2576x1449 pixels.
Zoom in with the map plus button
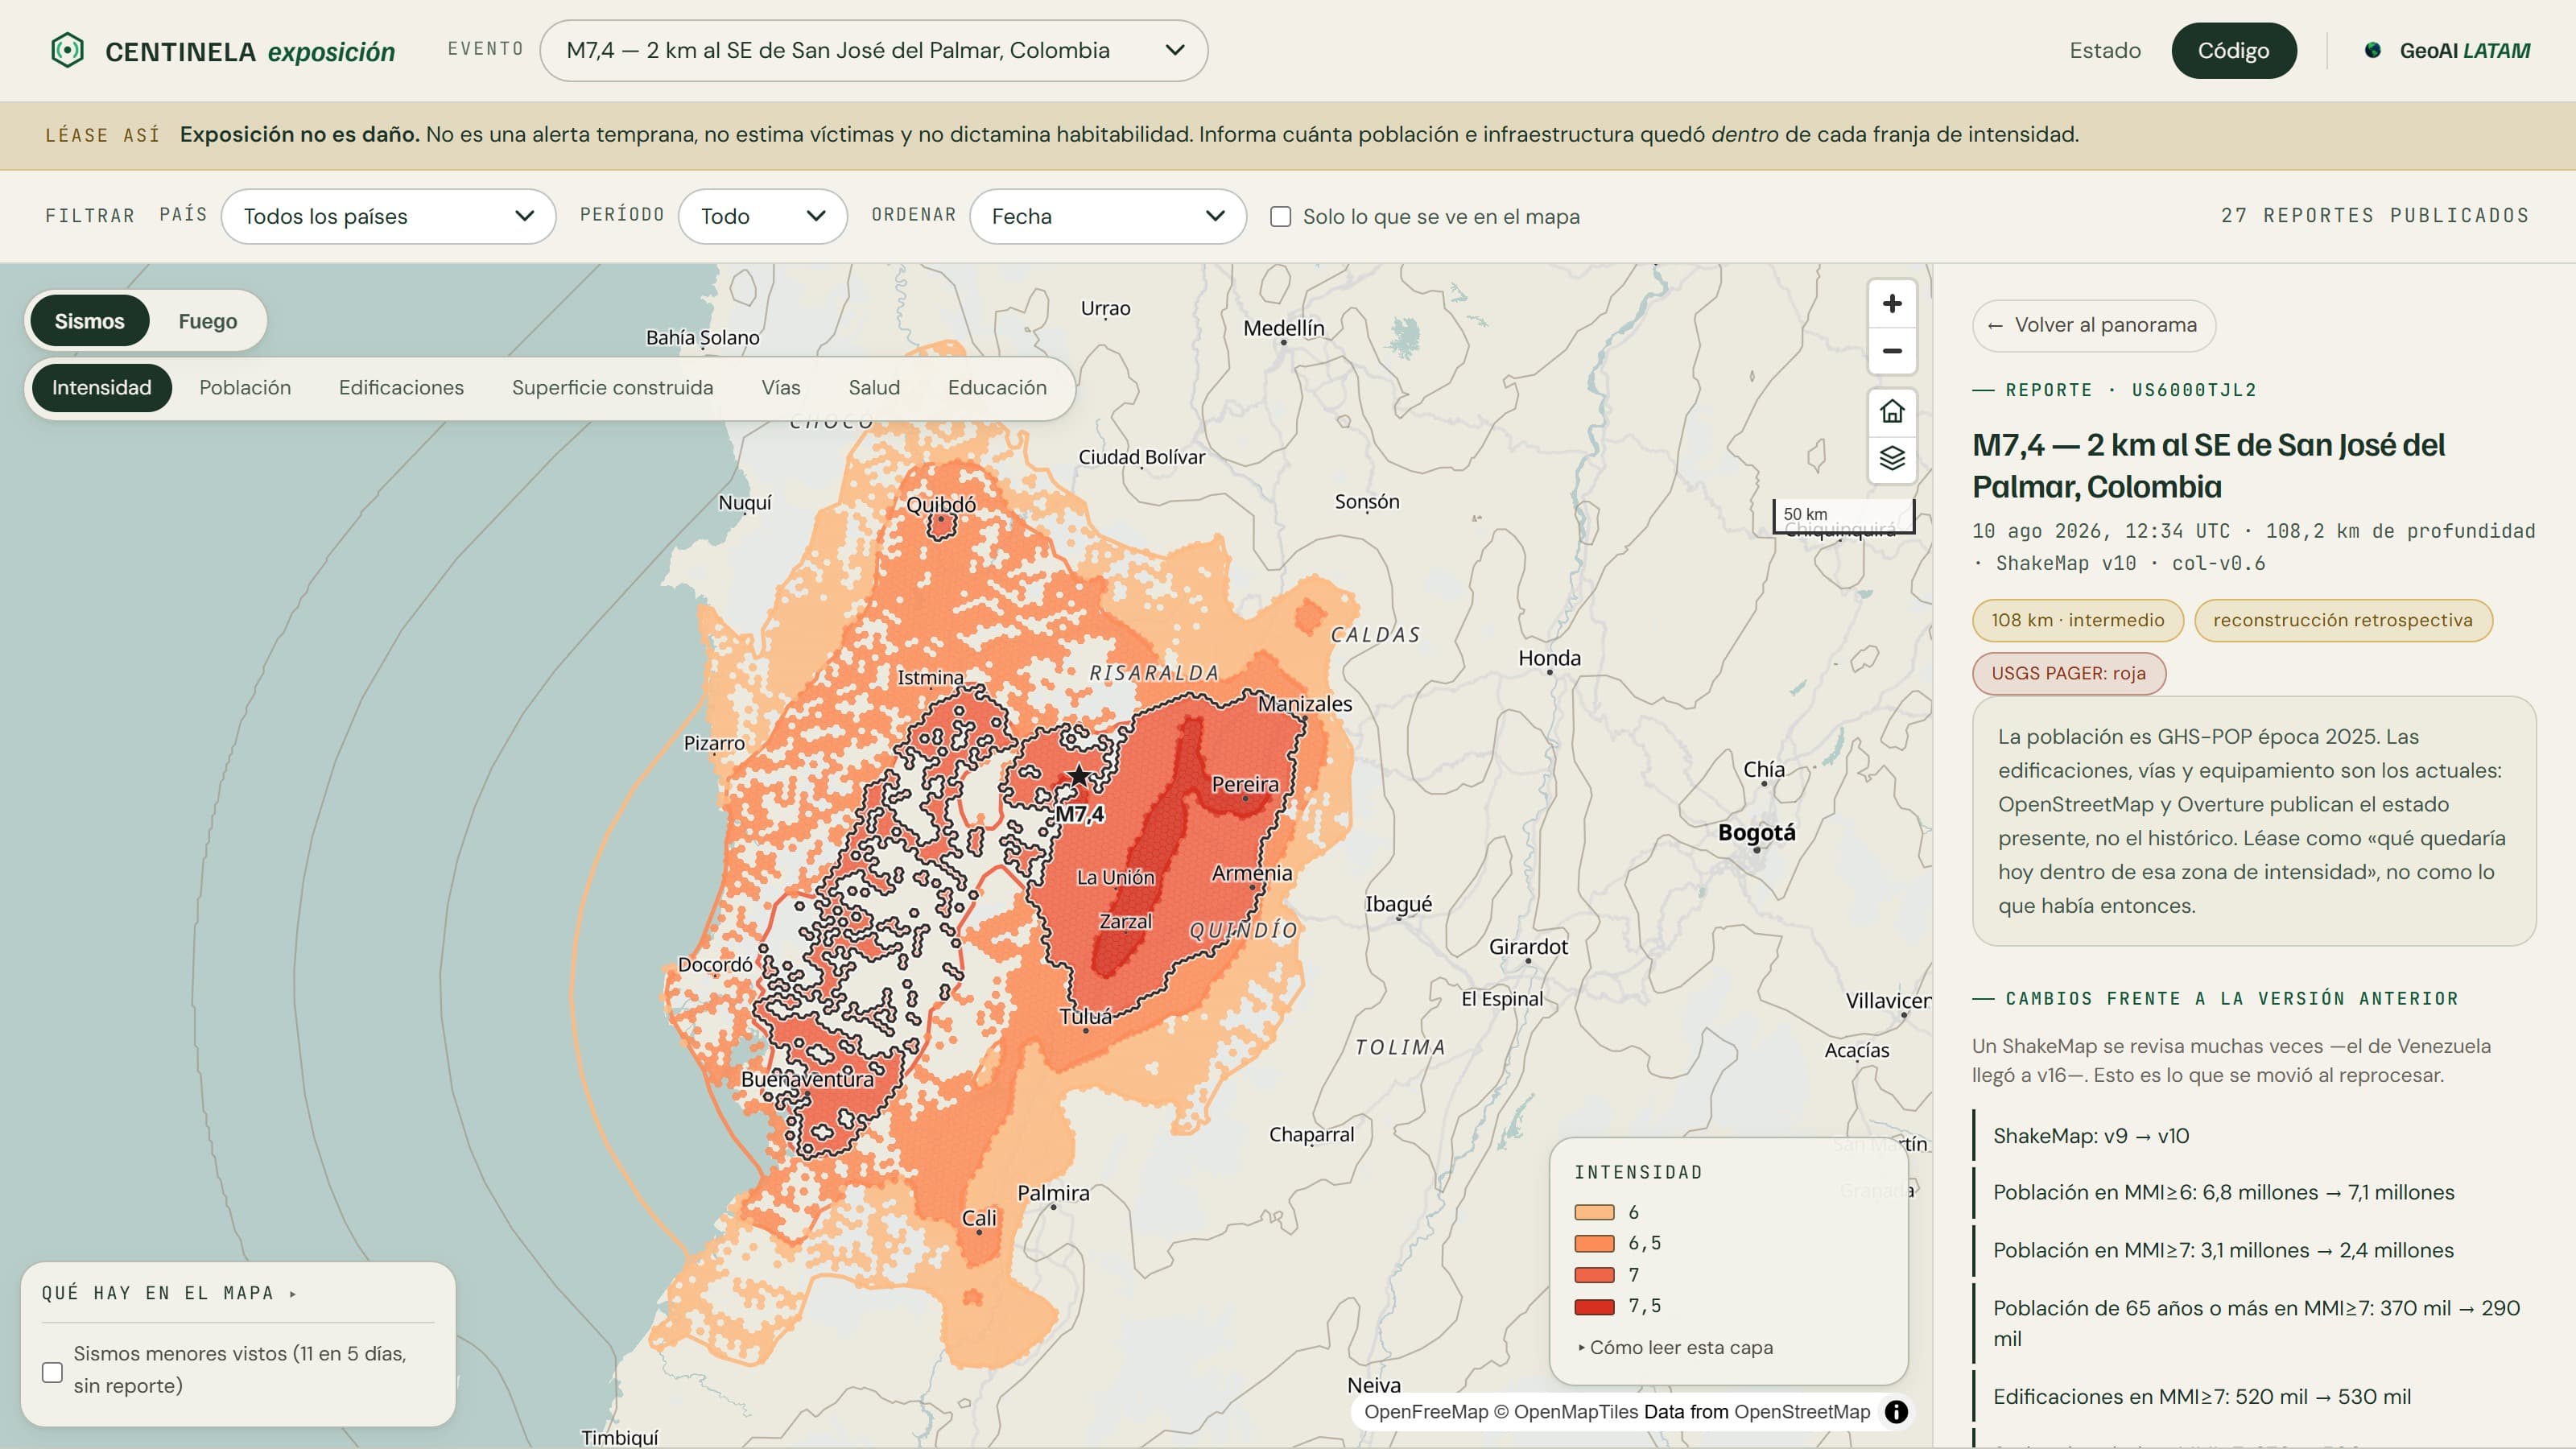[1891, 304]
